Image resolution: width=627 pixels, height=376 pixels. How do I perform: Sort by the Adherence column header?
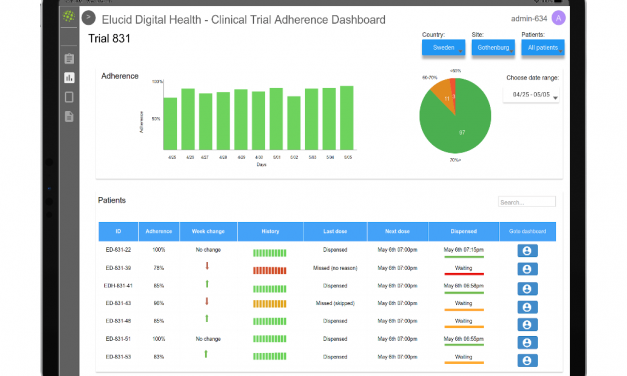(159, 232)
